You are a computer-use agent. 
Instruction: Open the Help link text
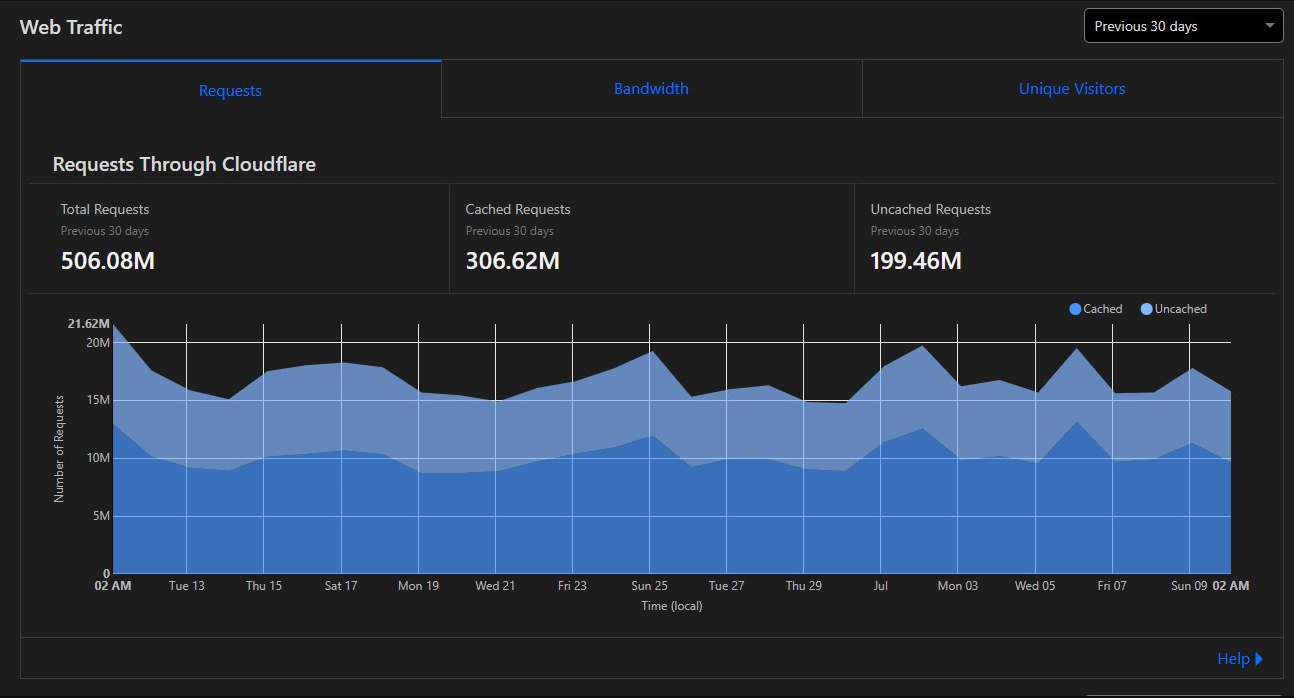pos(1232,659)
